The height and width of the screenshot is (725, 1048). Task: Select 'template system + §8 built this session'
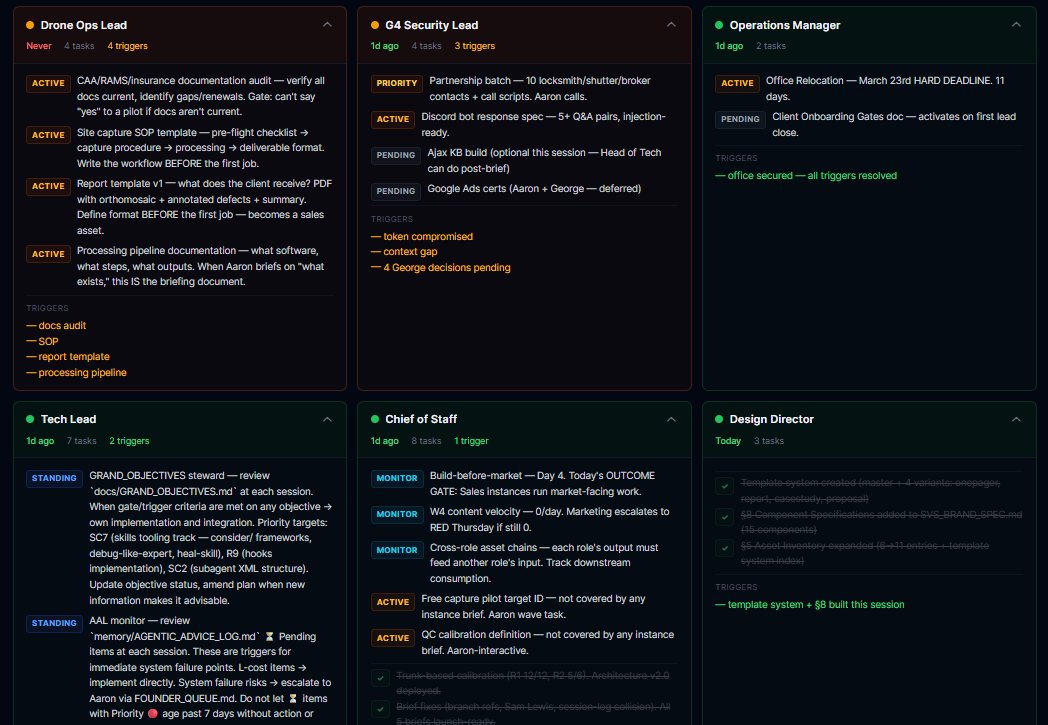[x=809, y=605]
